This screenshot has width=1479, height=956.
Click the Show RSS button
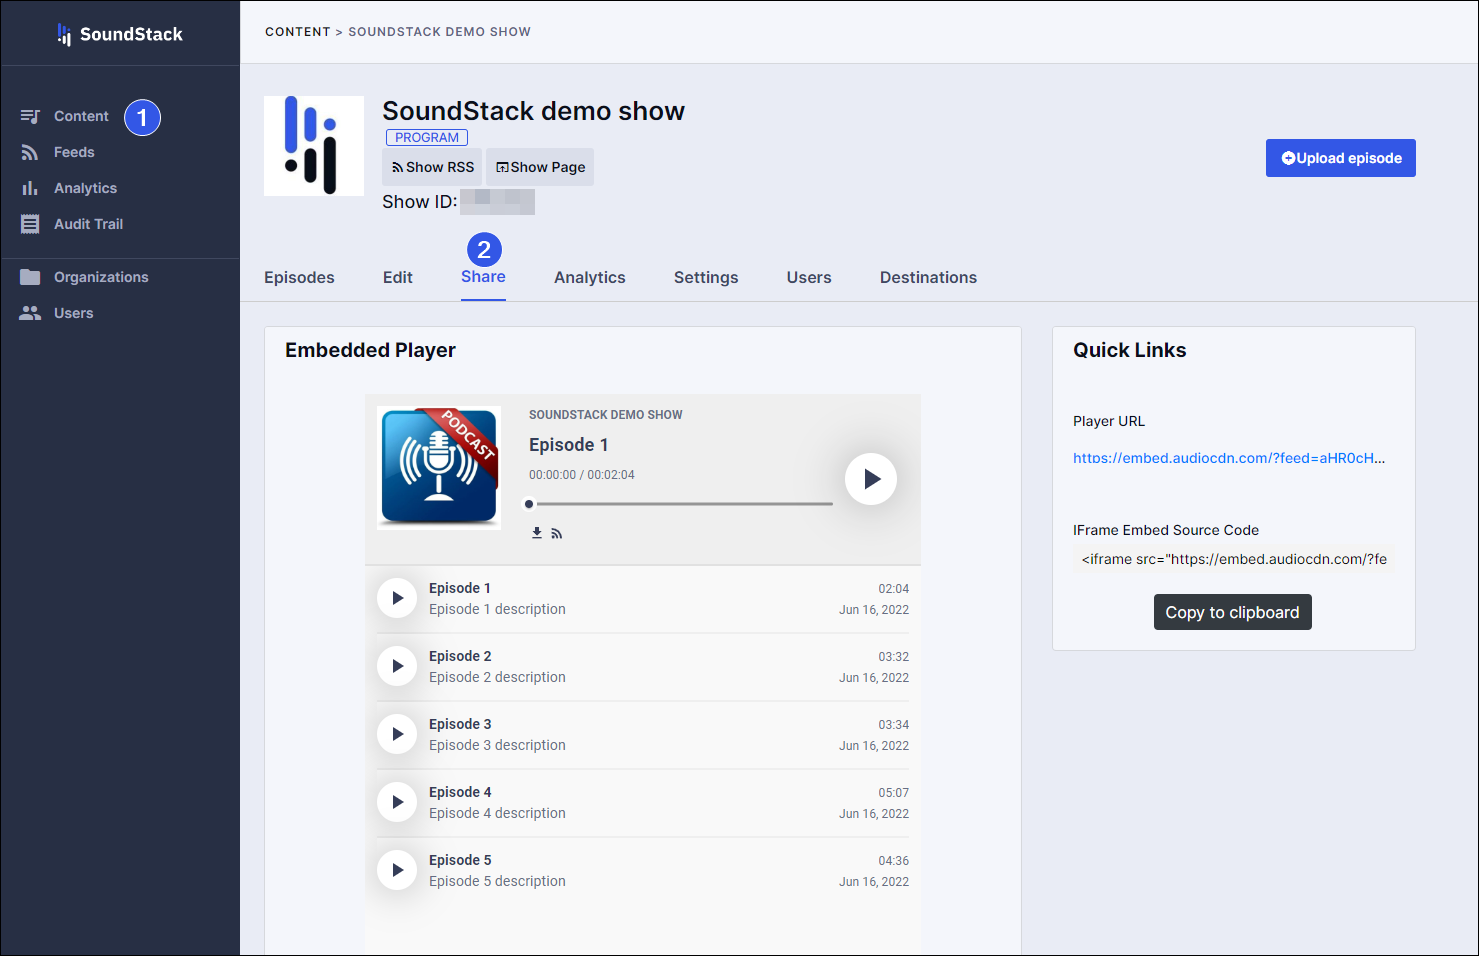click(432, 167)
